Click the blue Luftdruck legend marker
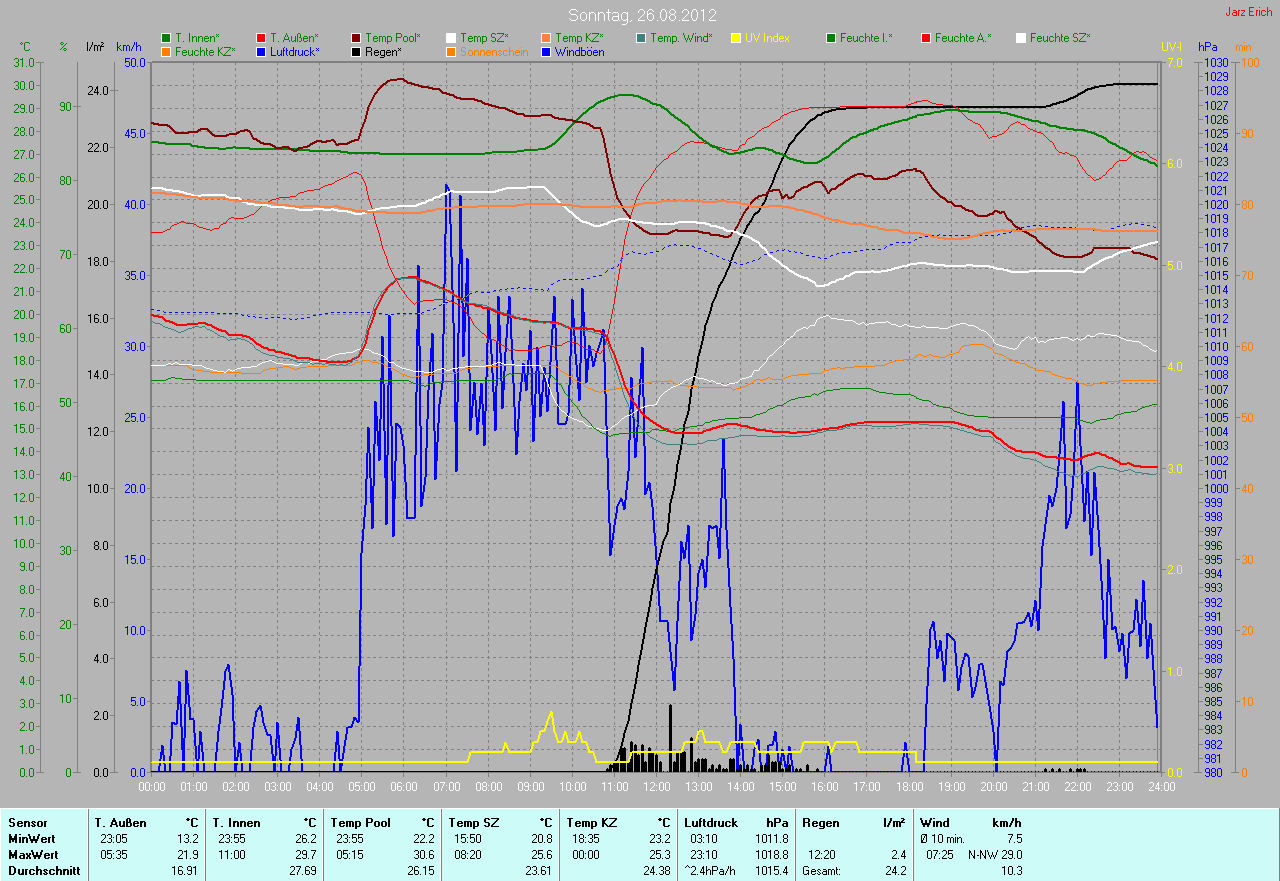The width and height of the screenshot is (1280, 881). [x=261, y=51]
